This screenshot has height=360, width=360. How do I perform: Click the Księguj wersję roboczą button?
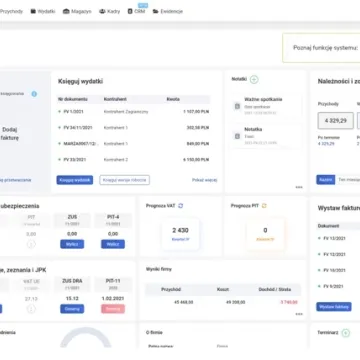(x=125, y=180)
